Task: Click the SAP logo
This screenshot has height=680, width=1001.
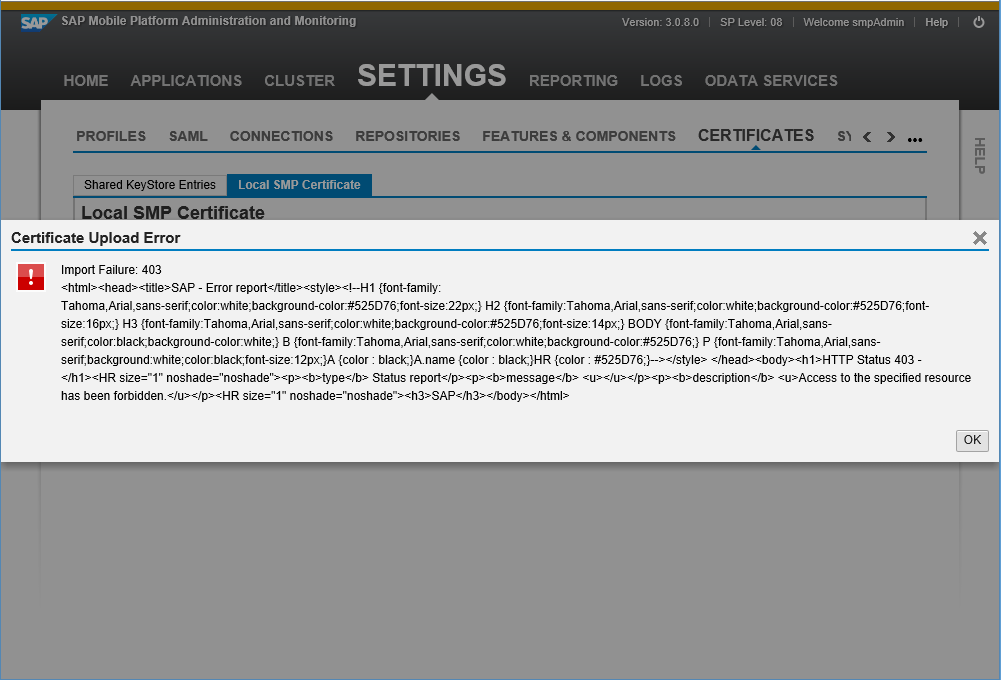Action: tap(38, 22)
